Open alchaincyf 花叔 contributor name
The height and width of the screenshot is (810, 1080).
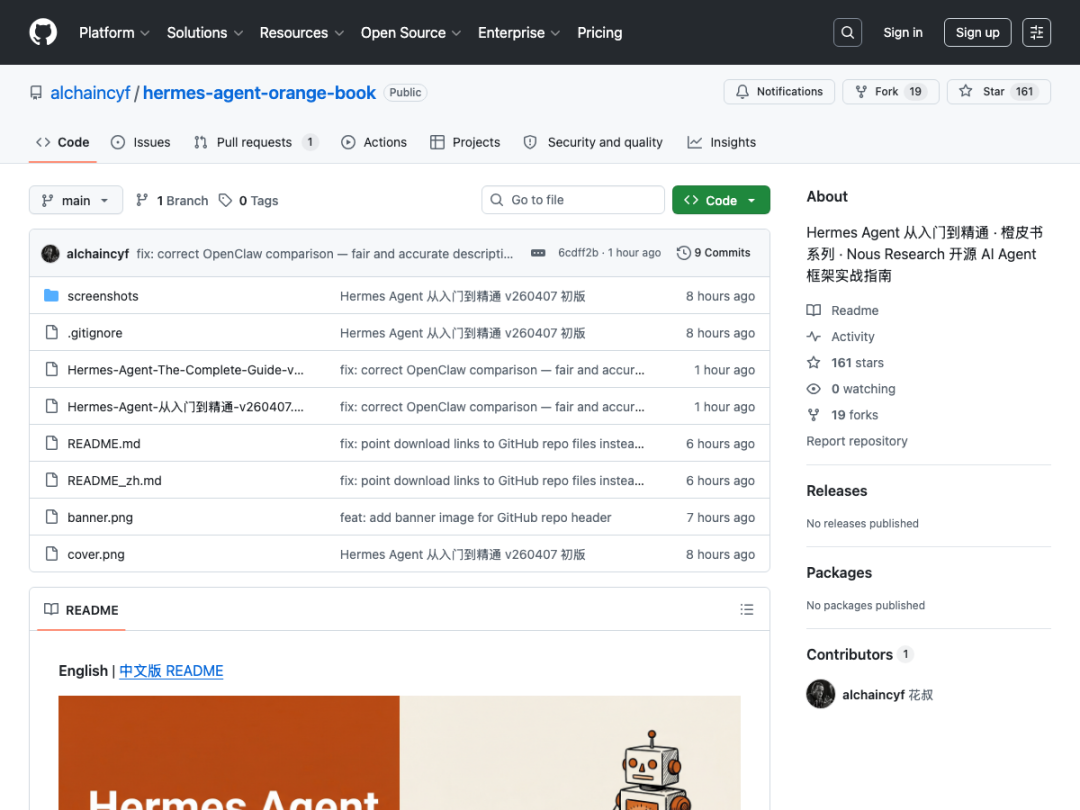[887, 694]
